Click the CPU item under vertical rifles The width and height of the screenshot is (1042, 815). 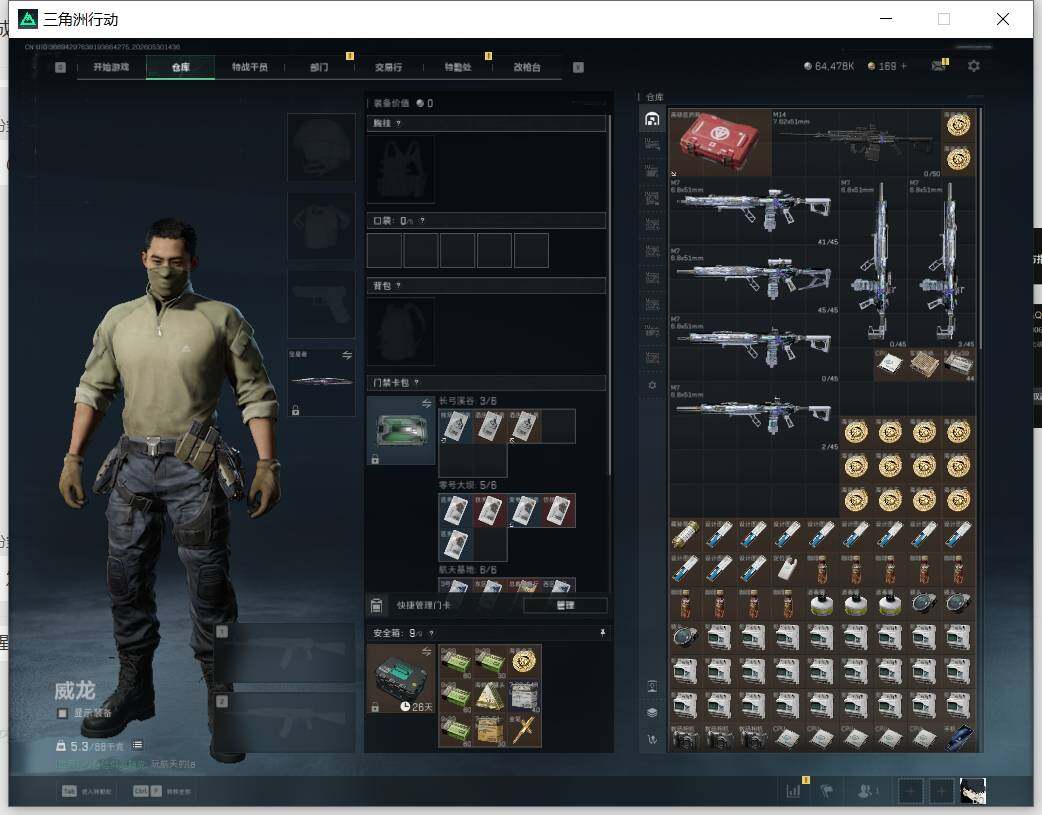click(890, 365)
